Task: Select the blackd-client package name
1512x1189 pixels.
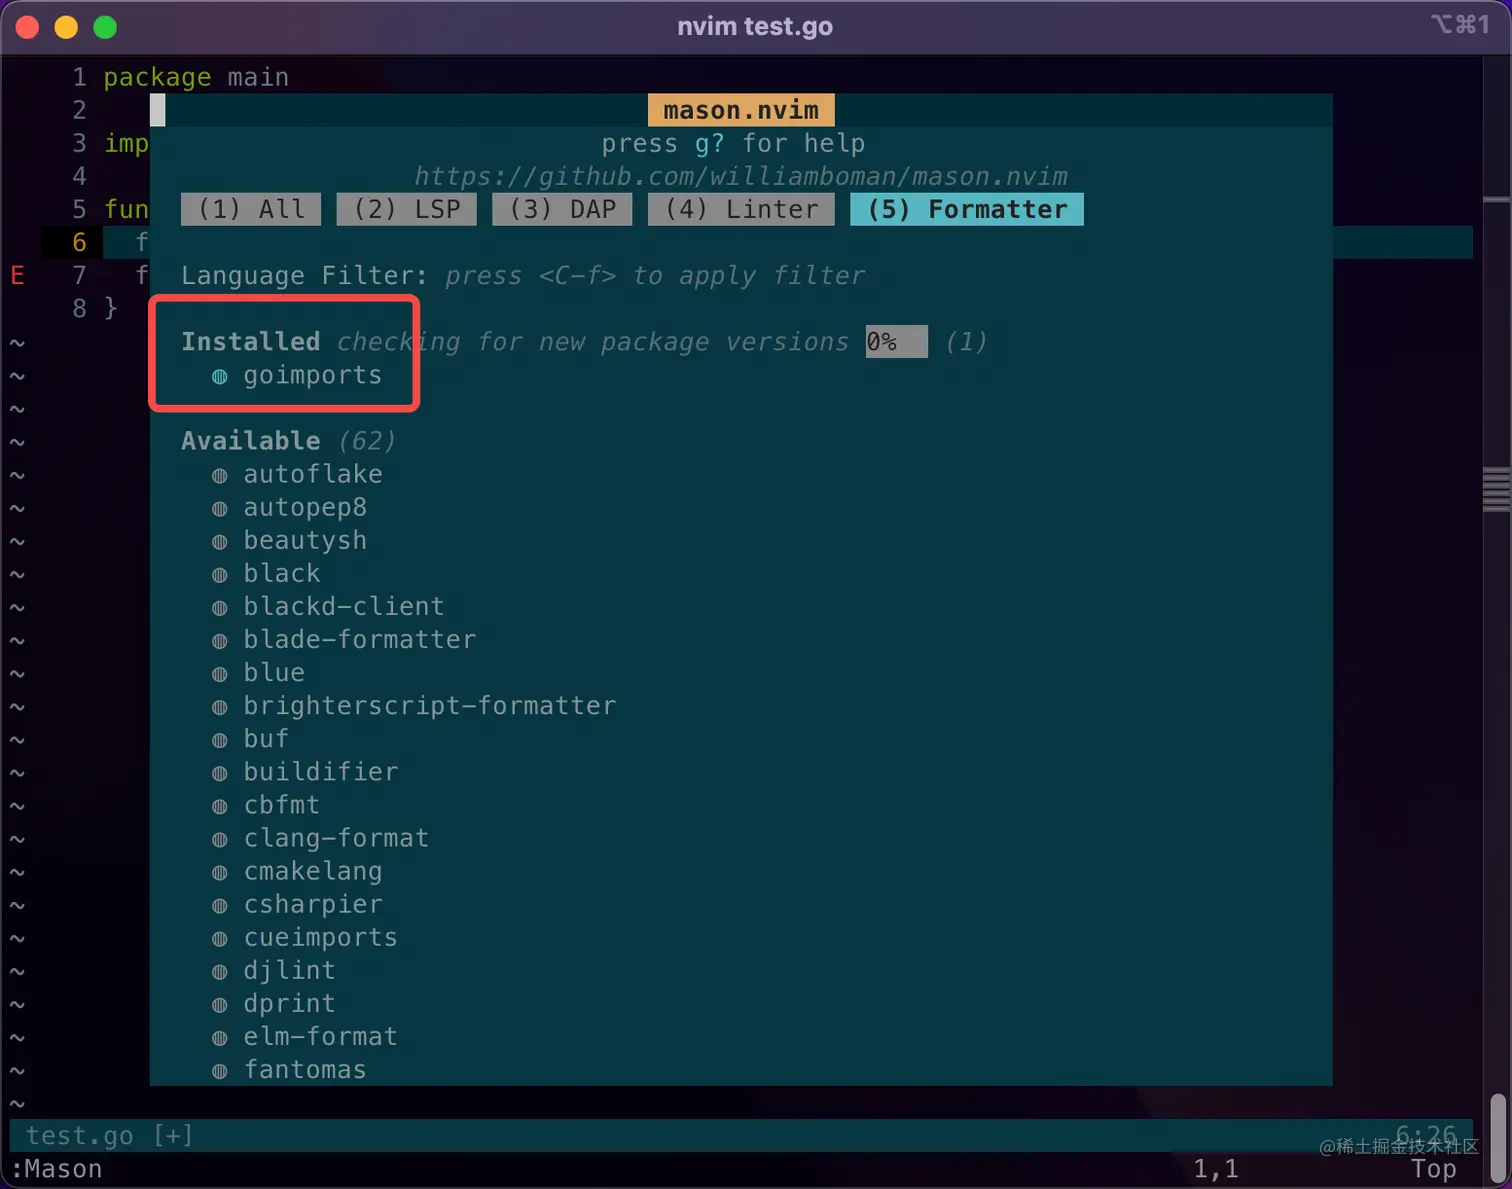Action: point(344,606)
